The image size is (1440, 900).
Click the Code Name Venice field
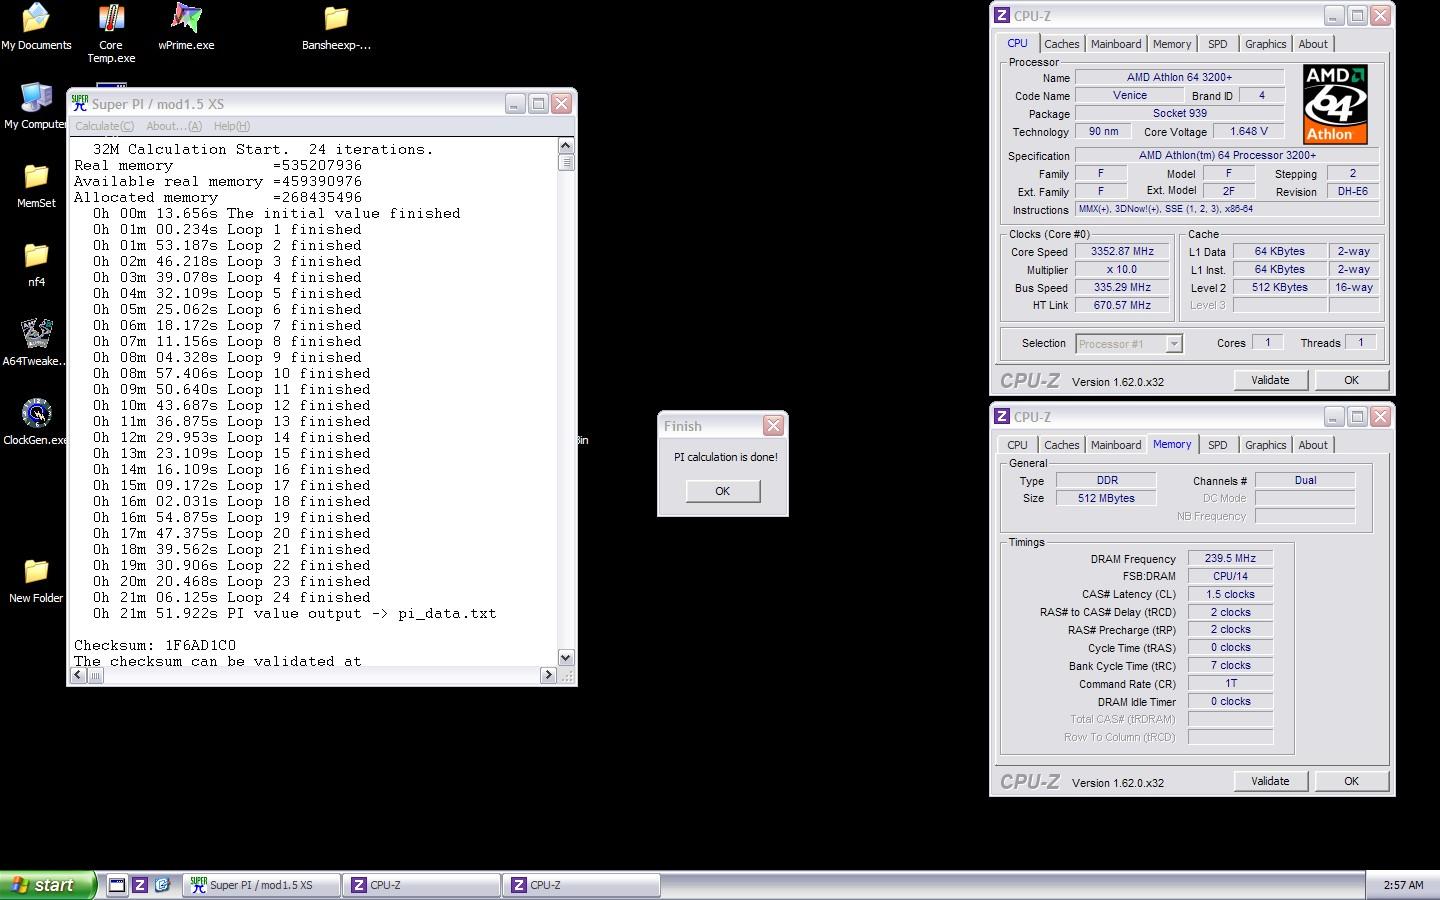[x=1130, y=96]
